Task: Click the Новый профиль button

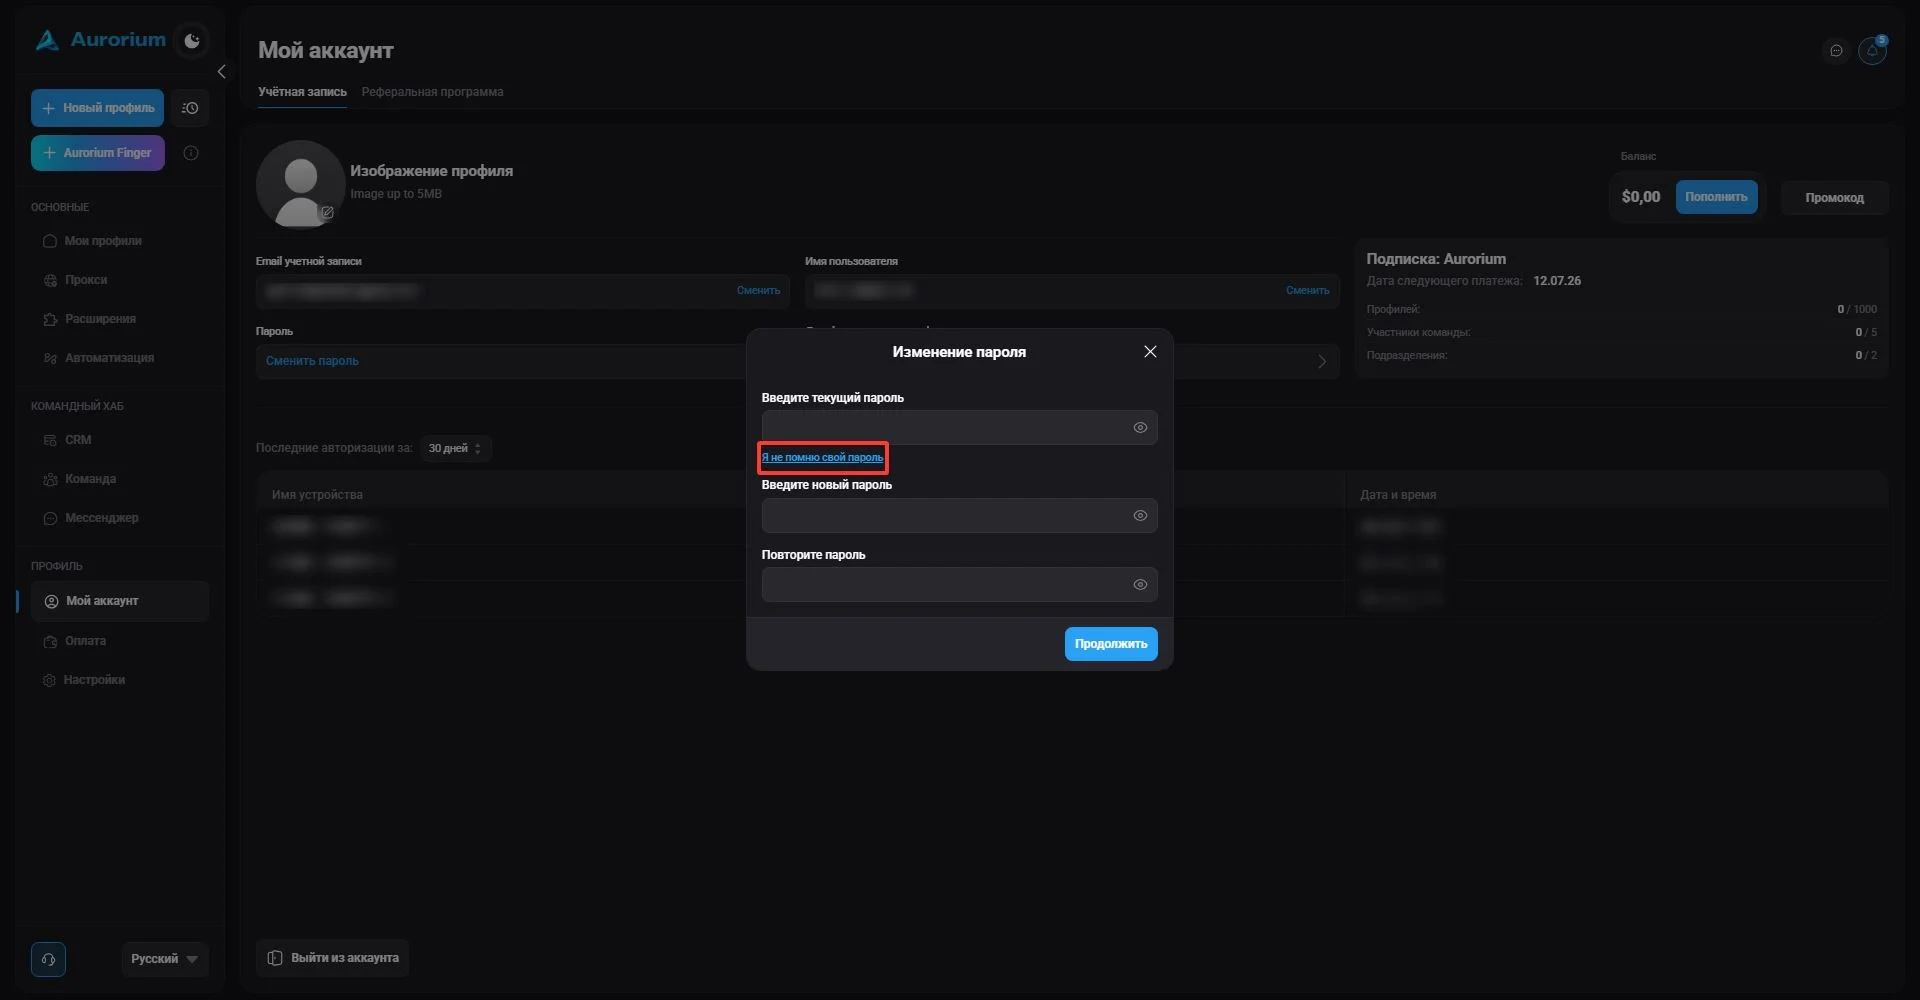Action: [97, 108]
